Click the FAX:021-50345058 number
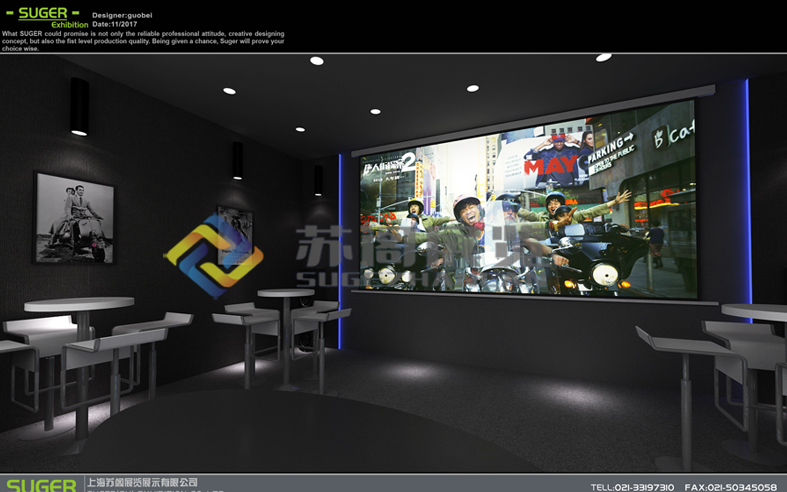 [730, 487]
